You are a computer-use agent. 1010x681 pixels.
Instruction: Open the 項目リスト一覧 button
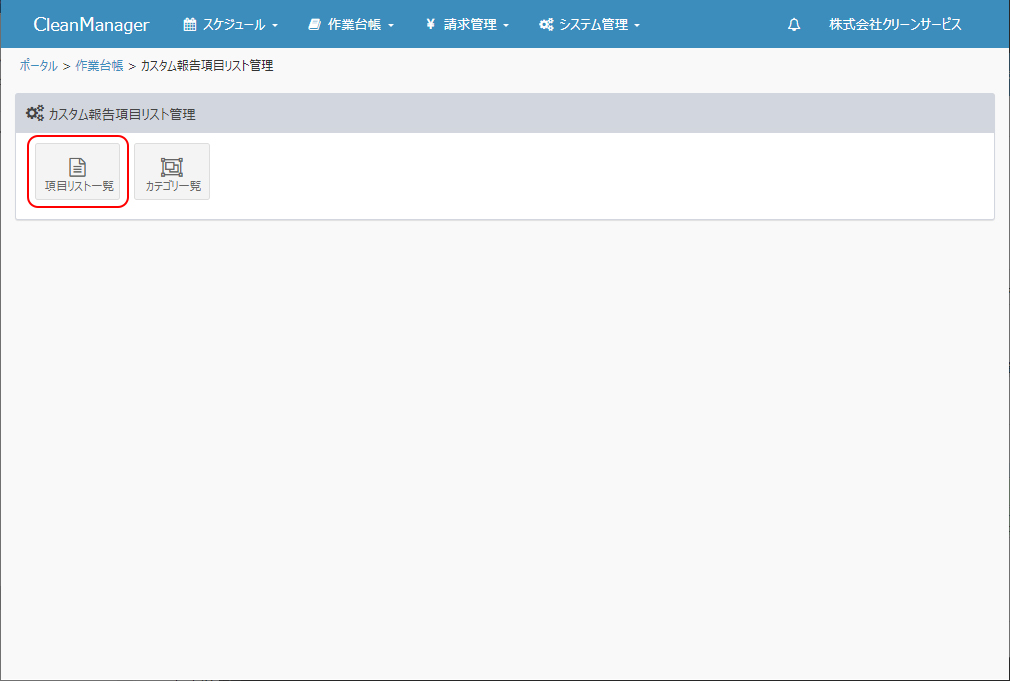point(77,171)
